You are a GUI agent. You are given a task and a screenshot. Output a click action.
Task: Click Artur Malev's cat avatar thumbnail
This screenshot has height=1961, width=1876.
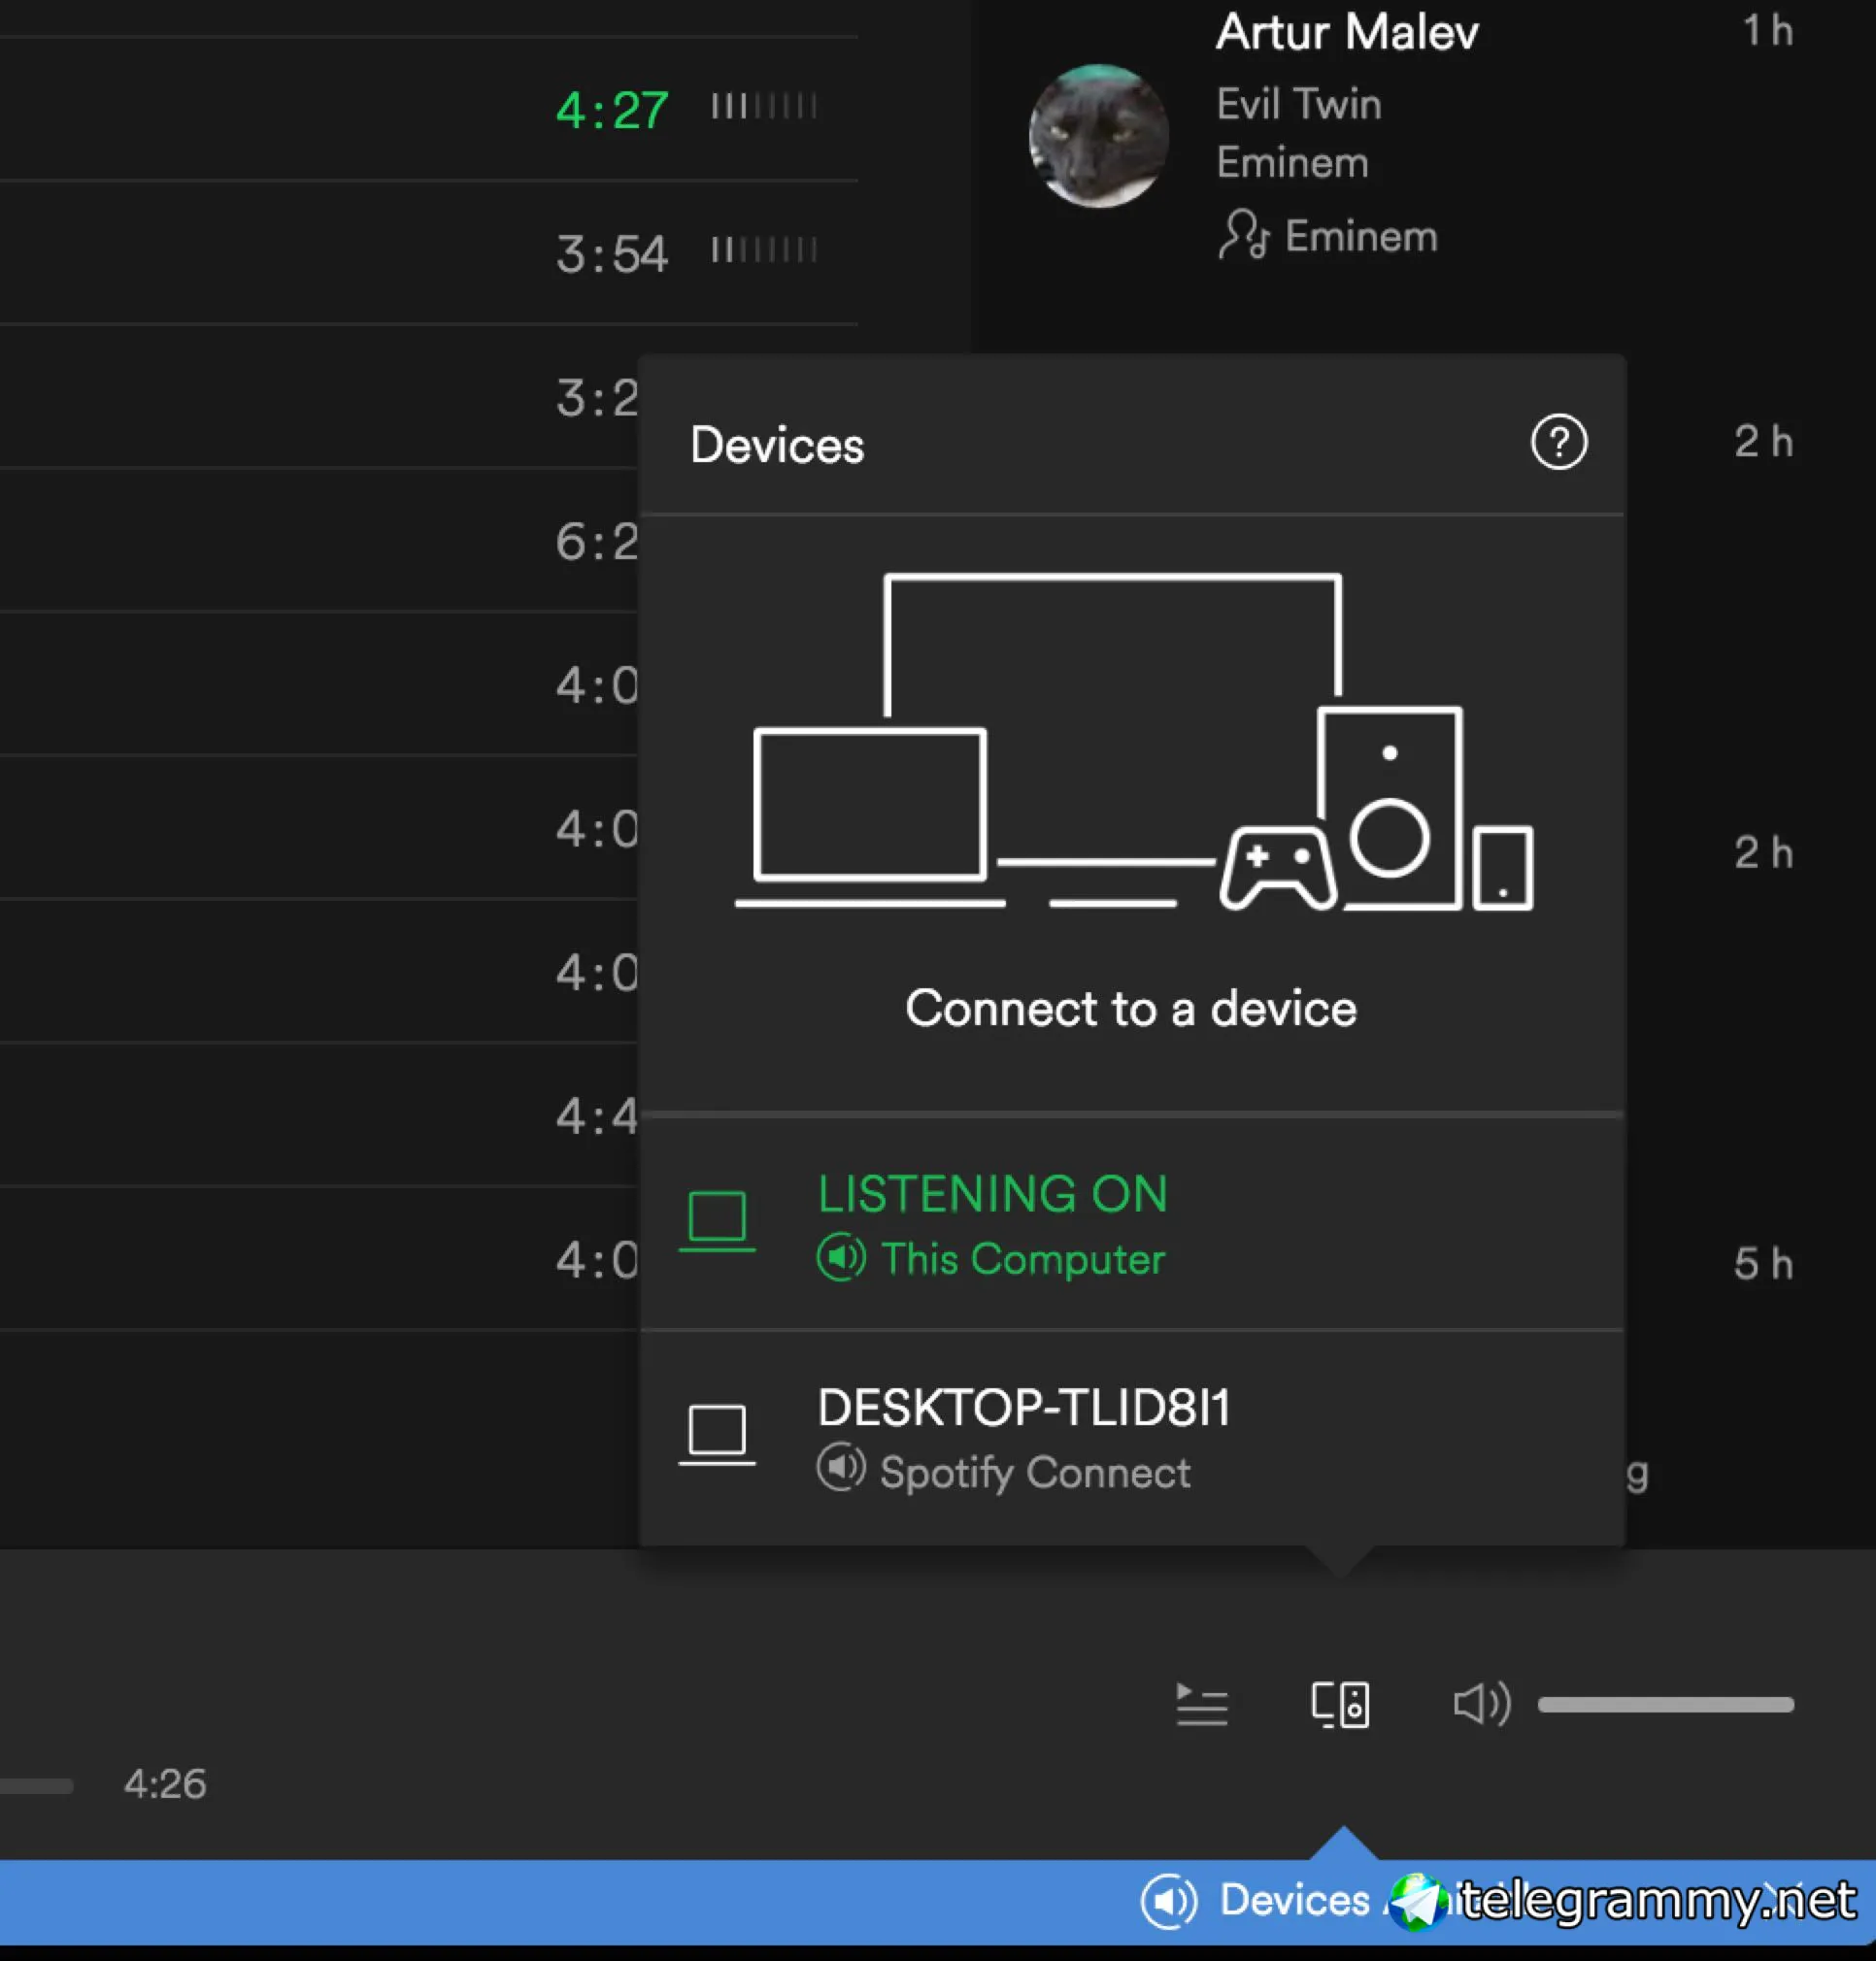pyautogui.click(x=1098, y=136)
